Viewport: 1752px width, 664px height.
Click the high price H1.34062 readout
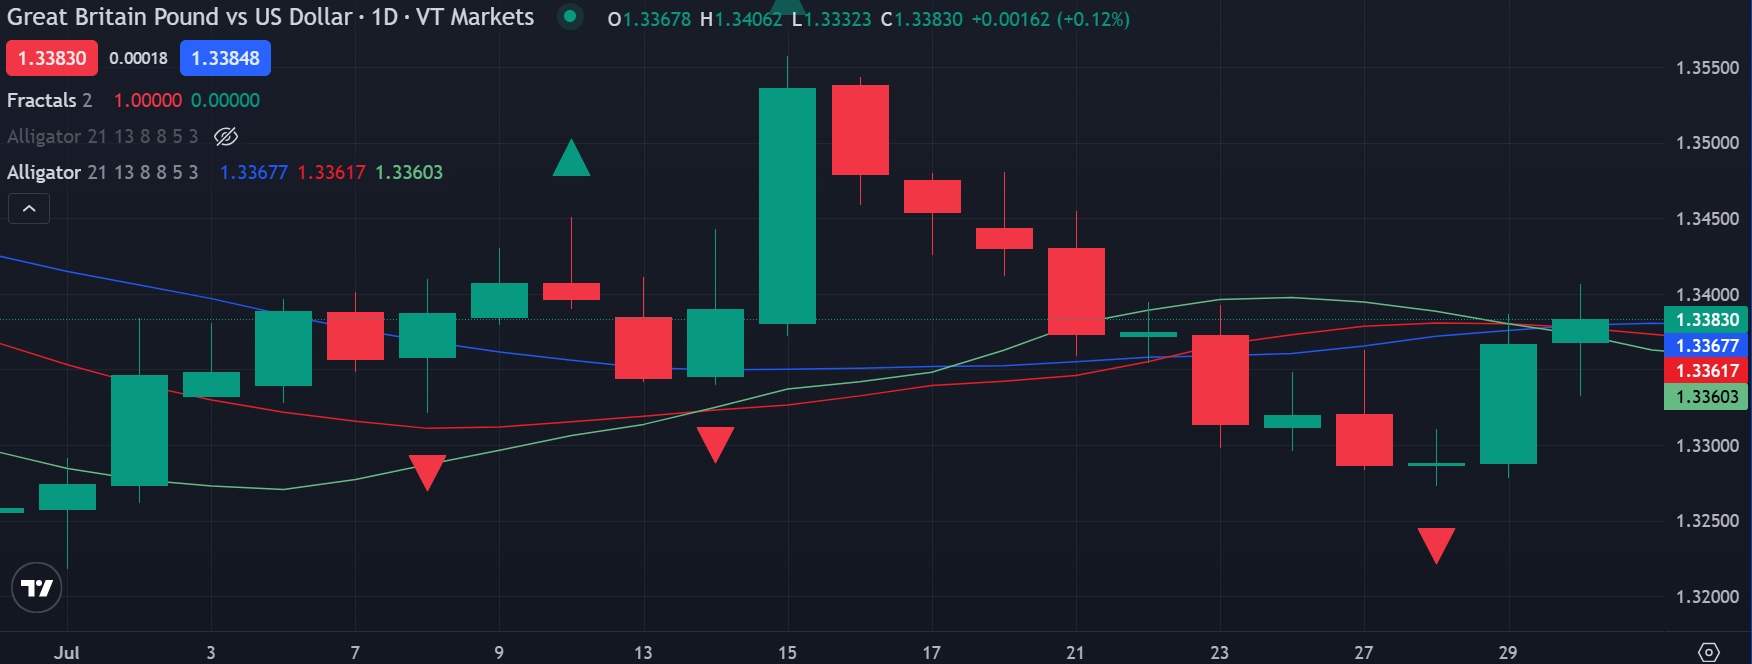(x=741, y=19)
